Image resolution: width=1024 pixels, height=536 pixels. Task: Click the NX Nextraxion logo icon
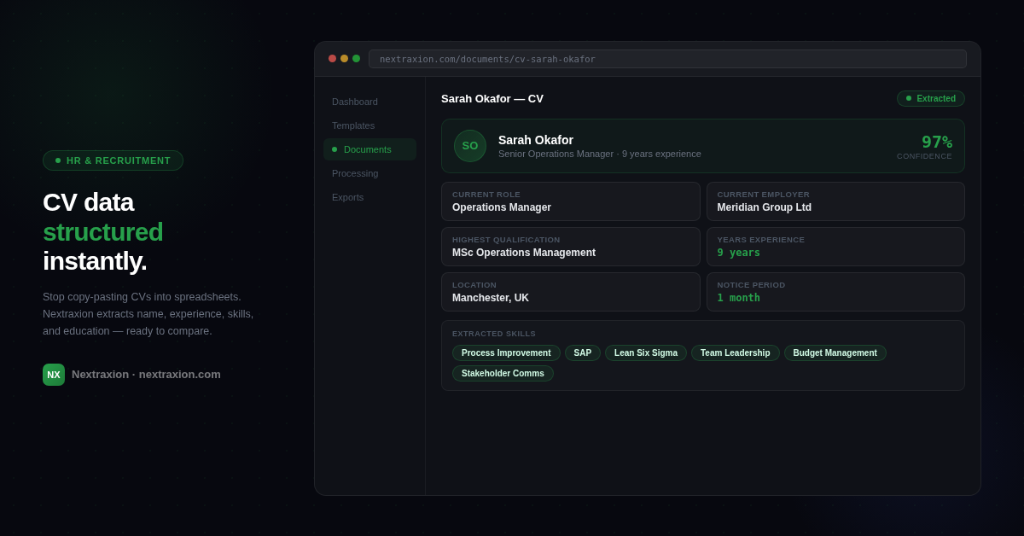(x=54, y=375)
